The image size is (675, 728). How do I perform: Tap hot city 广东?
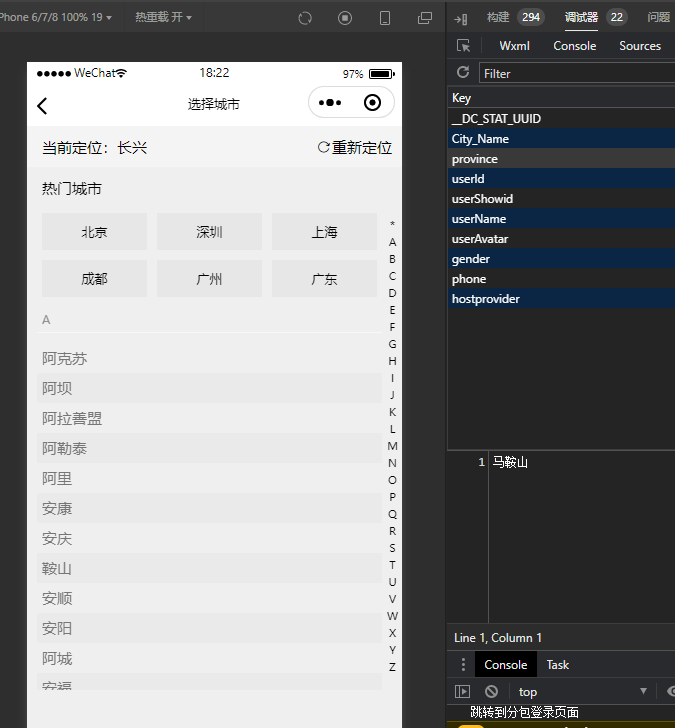pos(324,279)
